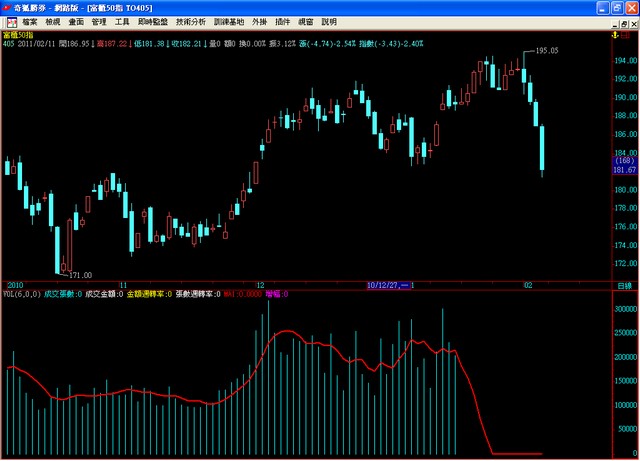Click the 富櫃50指 stock name label
The width and height of the screenshot is (640, 461).
pyautogui.click(x=17, y=33)
